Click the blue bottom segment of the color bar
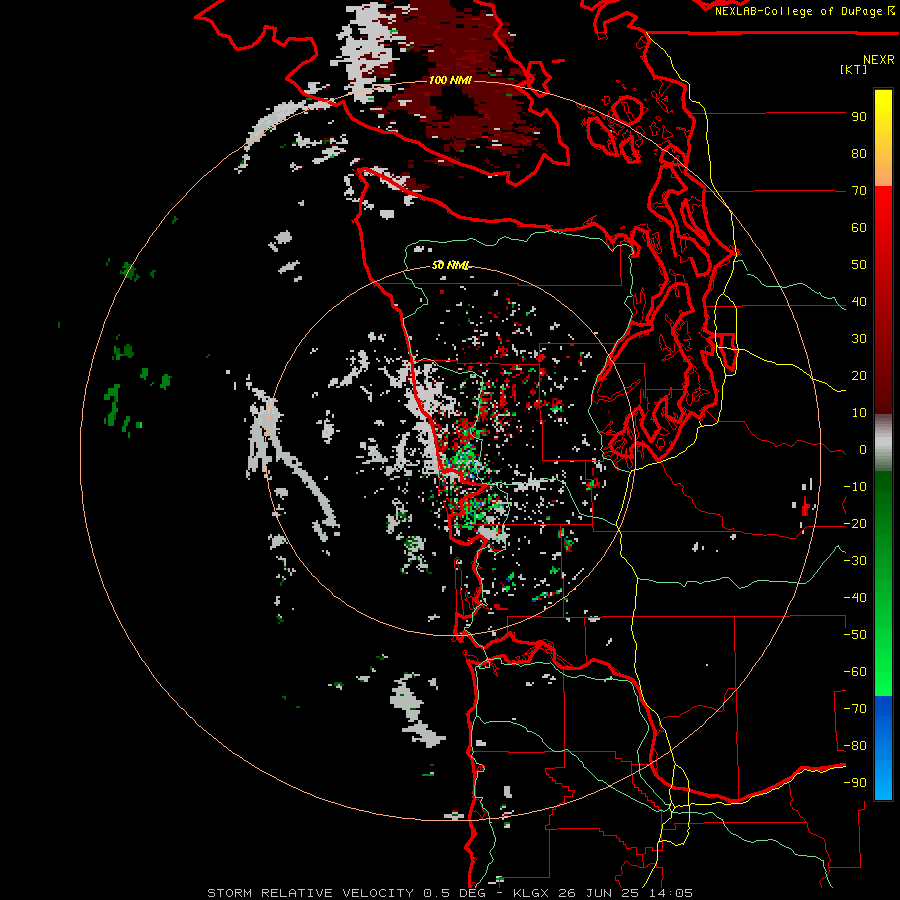Screen dimensions: 900x900 pyautogui.click(x=883, y=748)
